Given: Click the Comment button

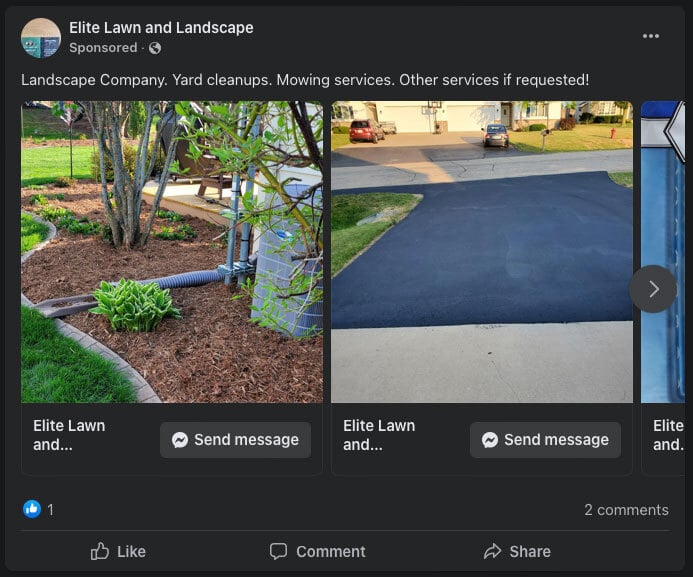Looking at the screenshot, I should click(318, 551).
